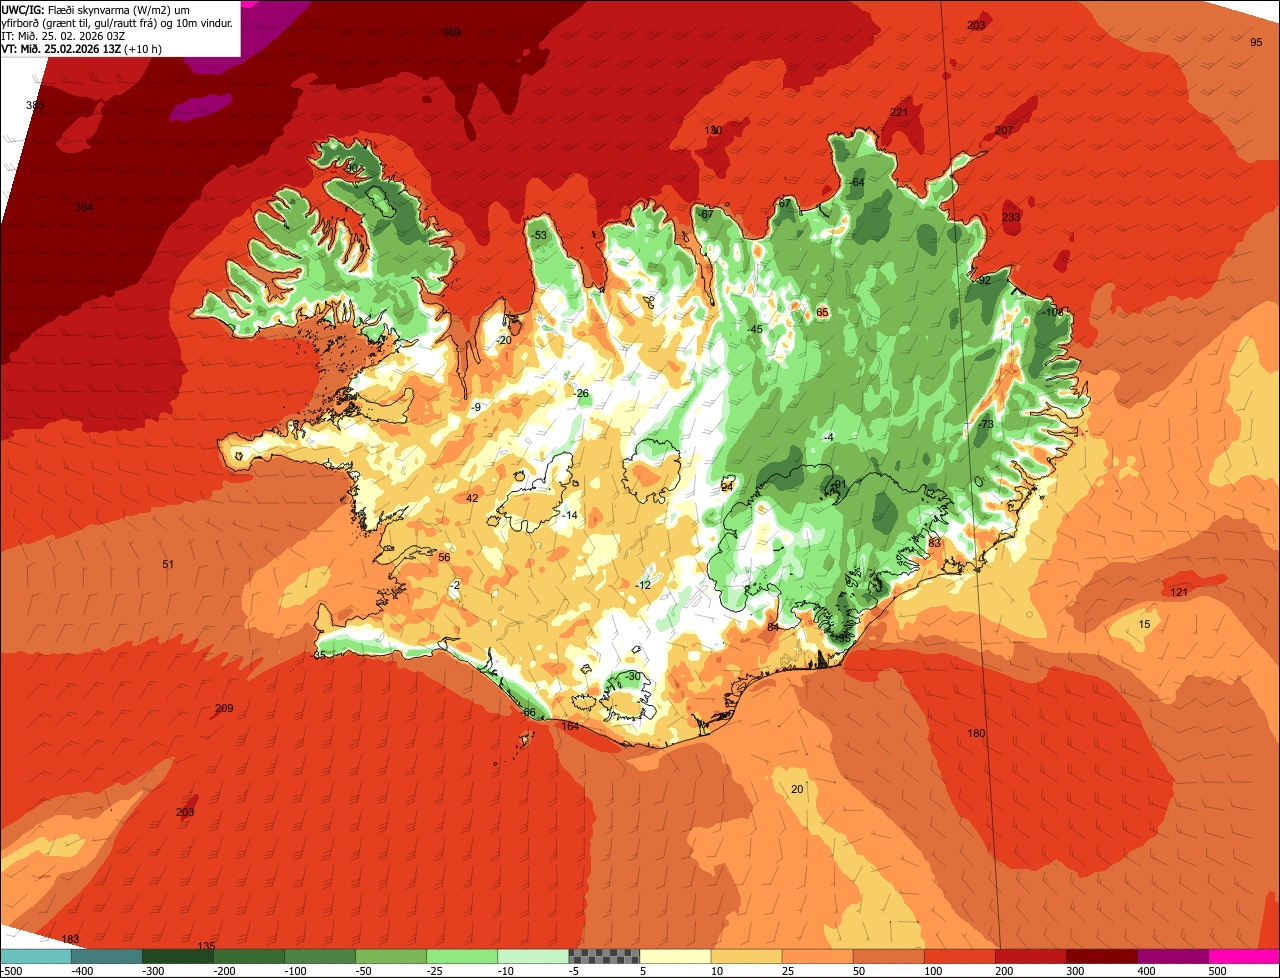The image size is (1280, 978).
Task: Click the map value 65 inland
Action: 823,312
